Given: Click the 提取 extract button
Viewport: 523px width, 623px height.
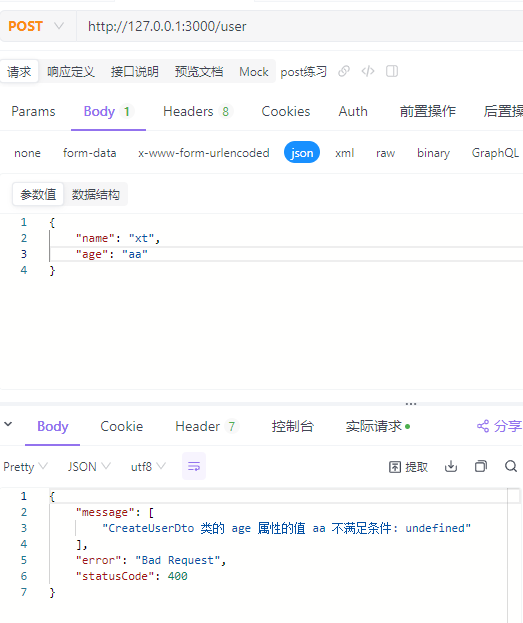Looking at the screenshot, I should click(408, 466).
